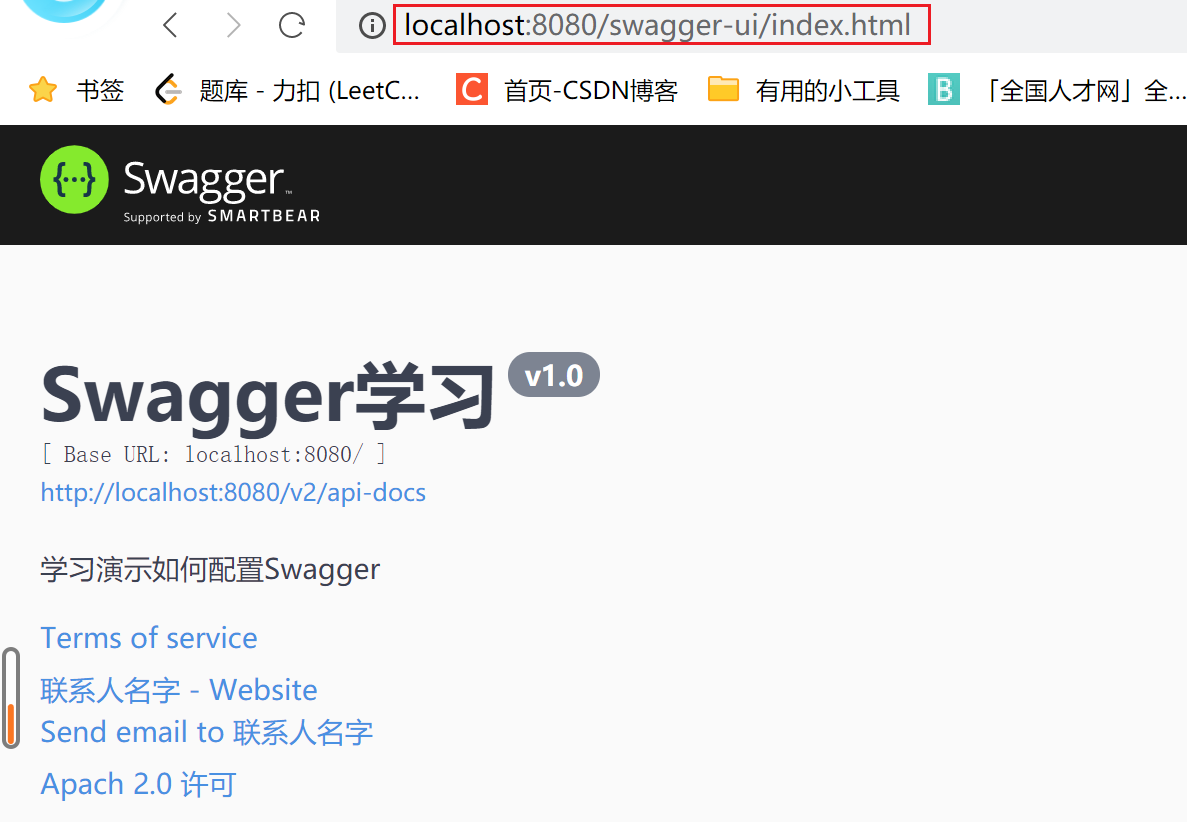Open the CSDN博客 bookmark icon
Image resolution: width=1187 pixels, height=822 pixels.
[x=471, y=89]
